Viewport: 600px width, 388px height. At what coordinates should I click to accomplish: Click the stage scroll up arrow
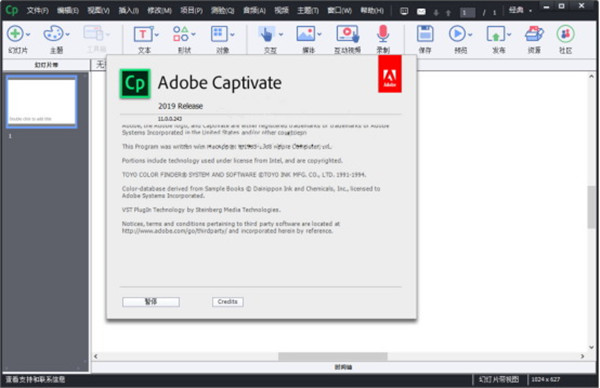coord(592,76)
